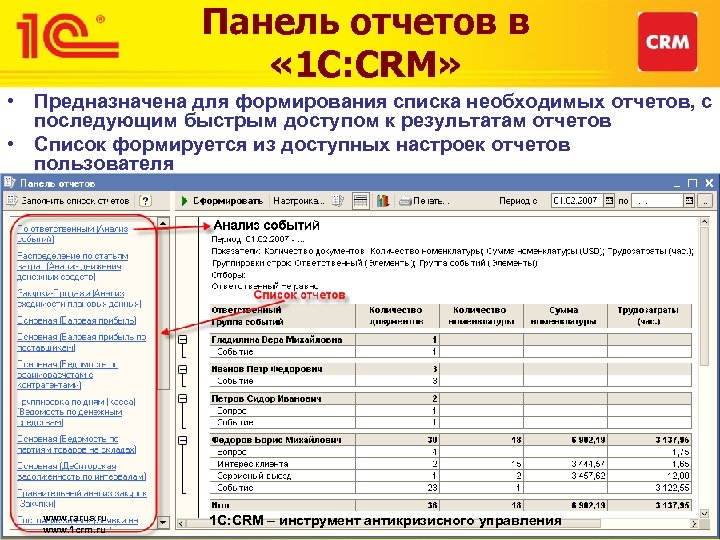The height and width of the screenshot is (540, 720).
Task: Select the Петров Сидор Иванович cell
Action: [282, 399]
